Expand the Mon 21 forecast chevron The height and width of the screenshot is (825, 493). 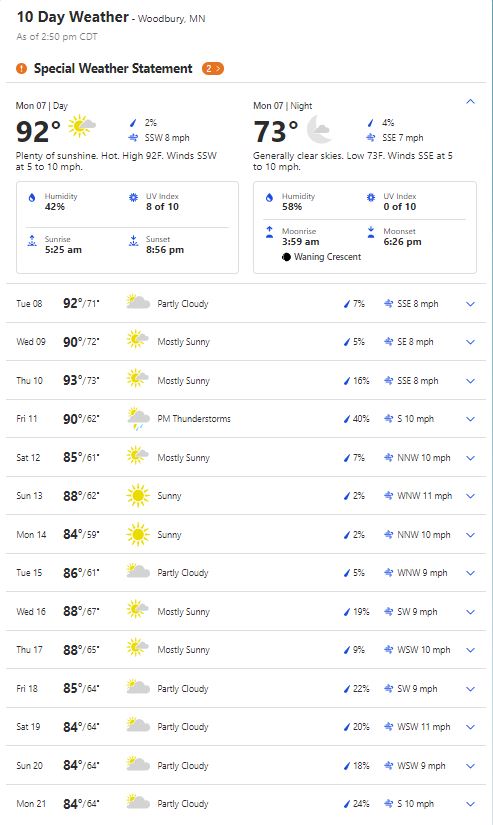point(470,804)
